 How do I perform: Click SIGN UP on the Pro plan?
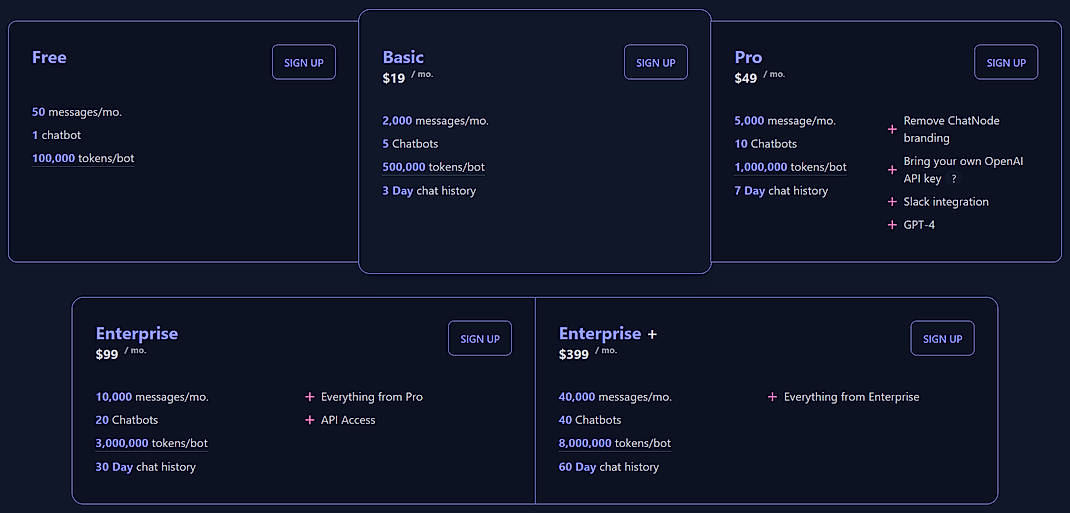click(x=1006, y=62)
